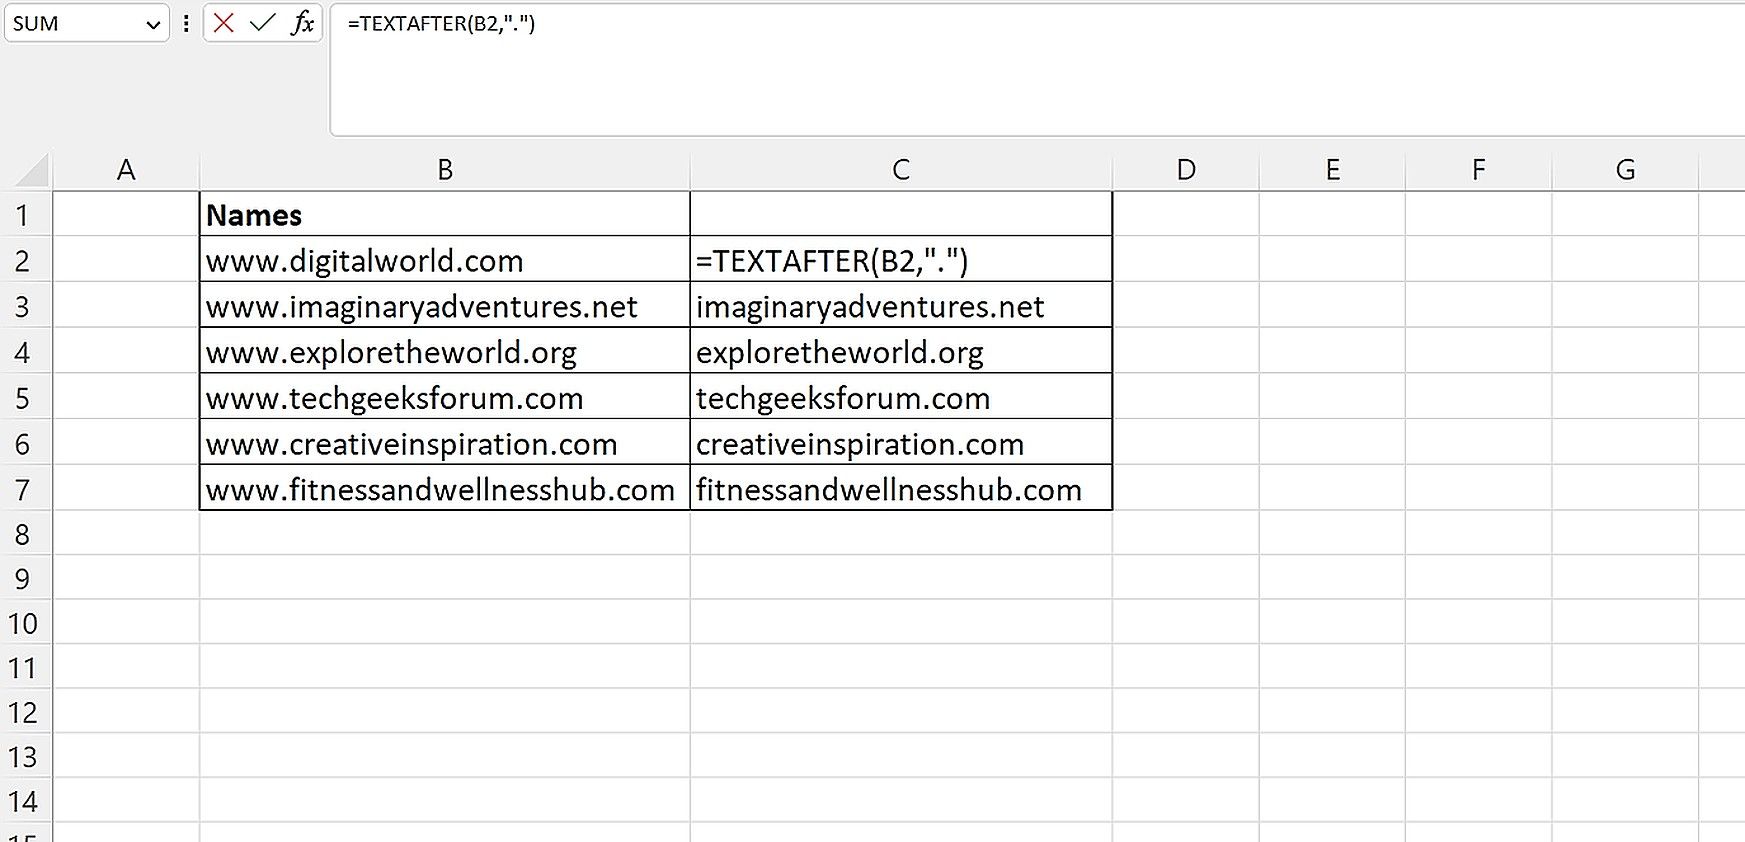Viewport: 1745px width, 842px height.
Task: Select column B header
Action: click(445, 169)
